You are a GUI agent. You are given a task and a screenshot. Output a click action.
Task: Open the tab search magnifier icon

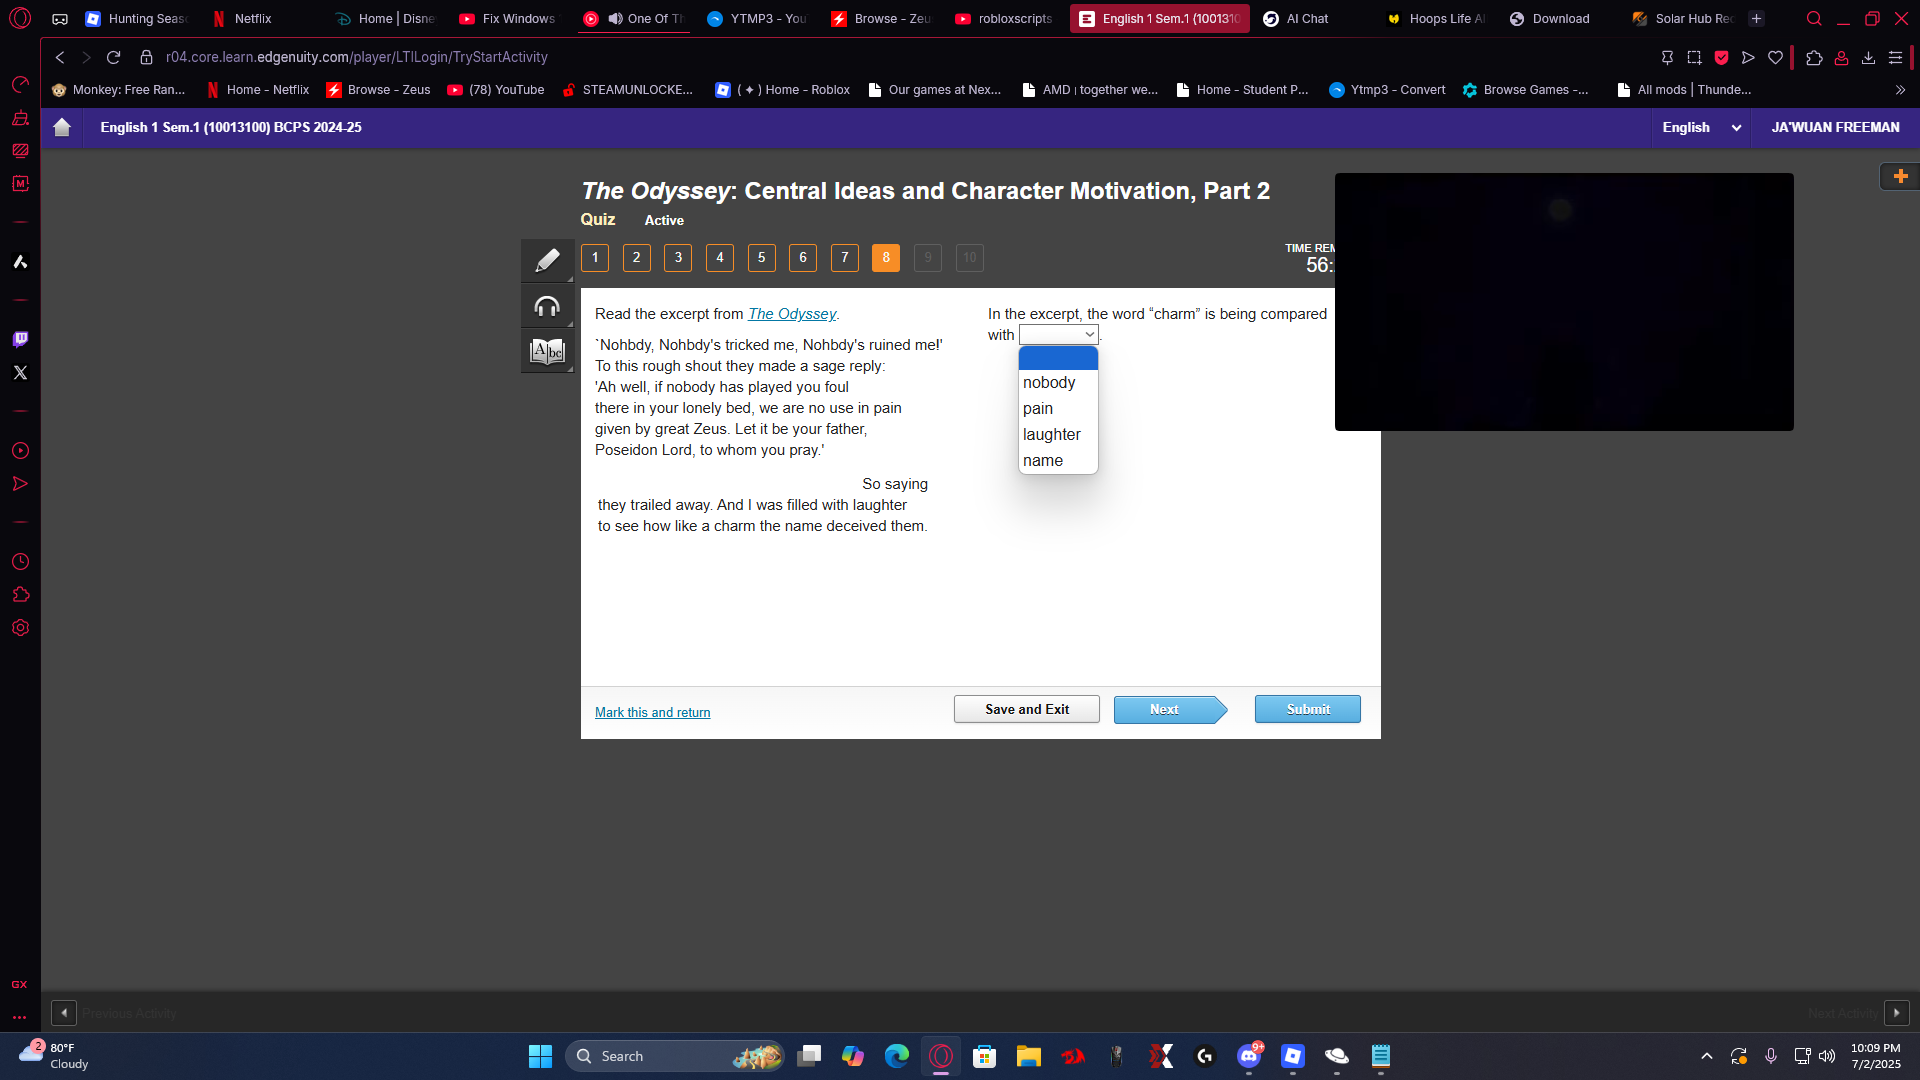click(1814, 18)
